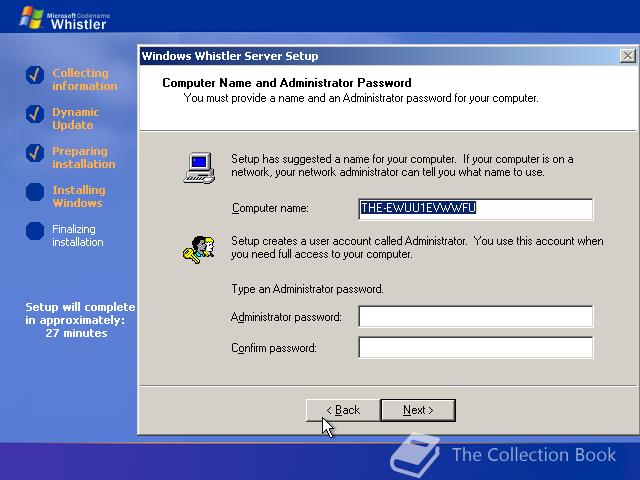The width and height of the screenshot is (640, 480).
Task: Click the "Dynamic Update" step text
Action: pyautogui.click(x=76, y=118)
